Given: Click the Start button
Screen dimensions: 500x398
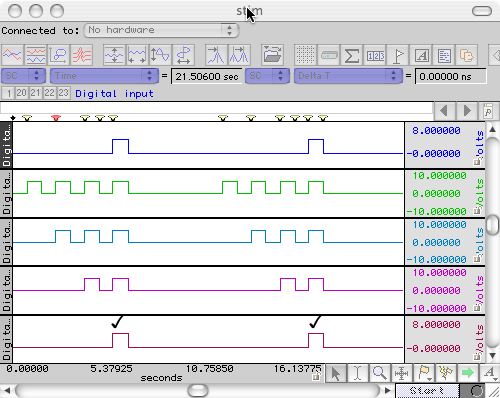Looking at the screenshot, I should (x=427, y=391).
